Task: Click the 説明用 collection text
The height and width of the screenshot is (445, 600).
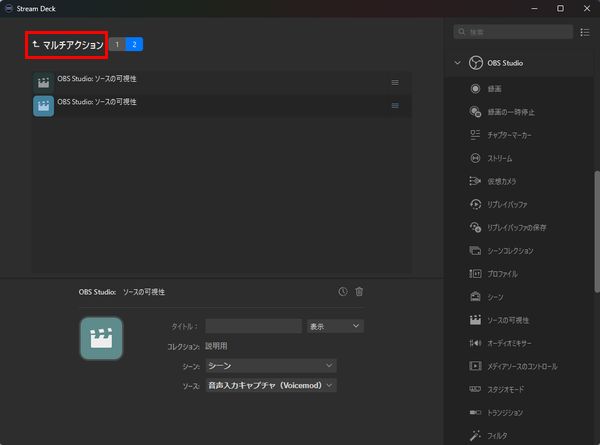Action: coord(216,346)
